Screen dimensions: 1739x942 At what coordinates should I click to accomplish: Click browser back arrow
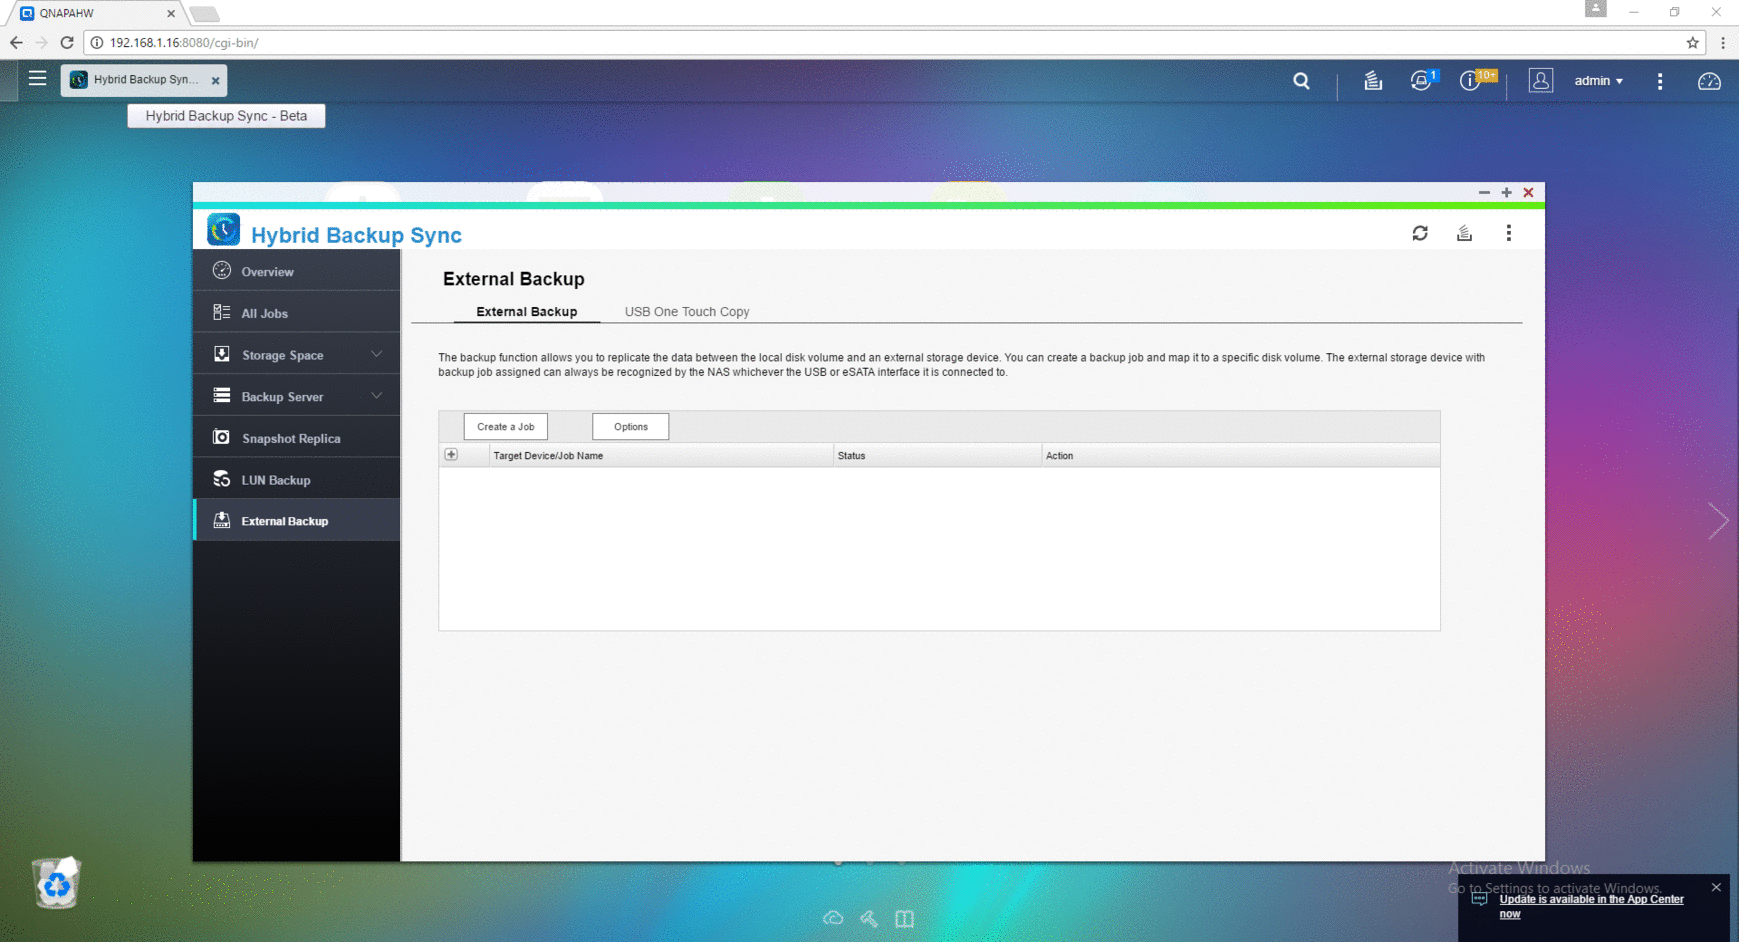click(x=16, y=43)
